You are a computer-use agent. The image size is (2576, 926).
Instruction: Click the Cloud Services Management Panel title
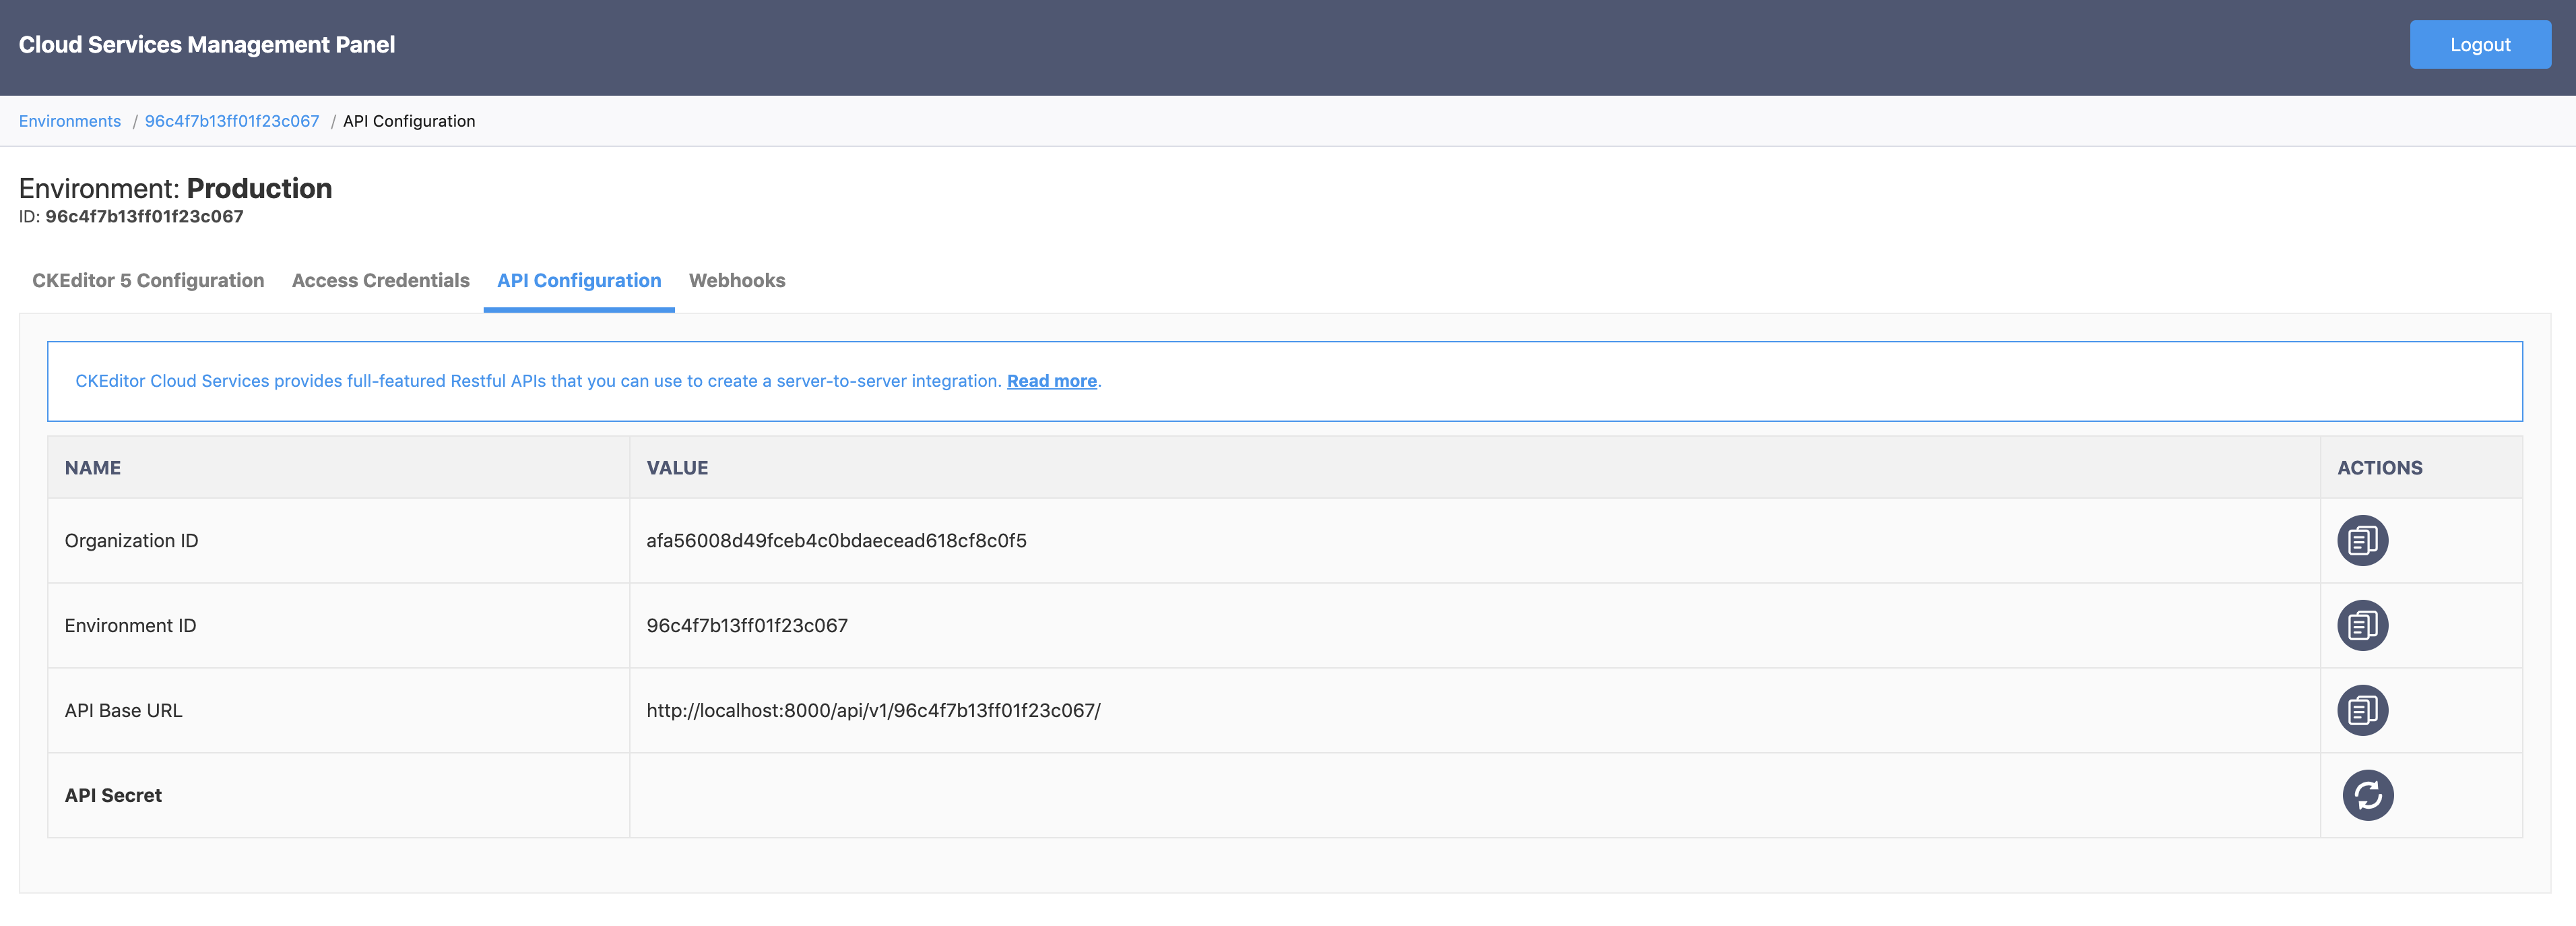207,45
